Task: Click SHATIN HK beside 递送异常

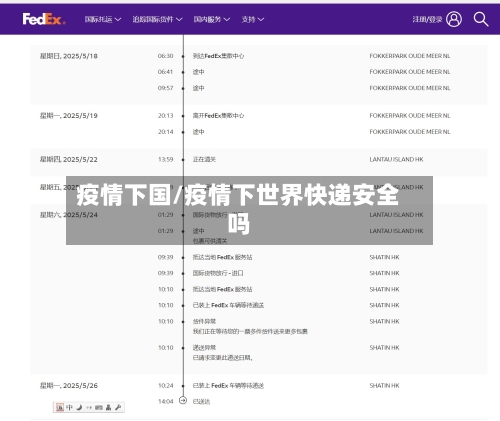Action: pos(384,348)
